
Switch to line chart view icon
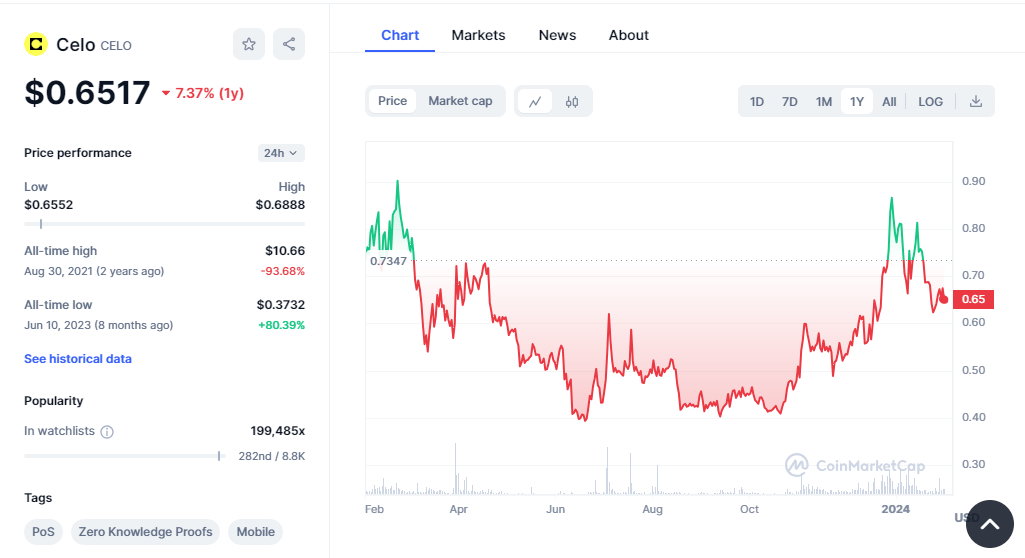pyautogui.click(x=535, y=101)
